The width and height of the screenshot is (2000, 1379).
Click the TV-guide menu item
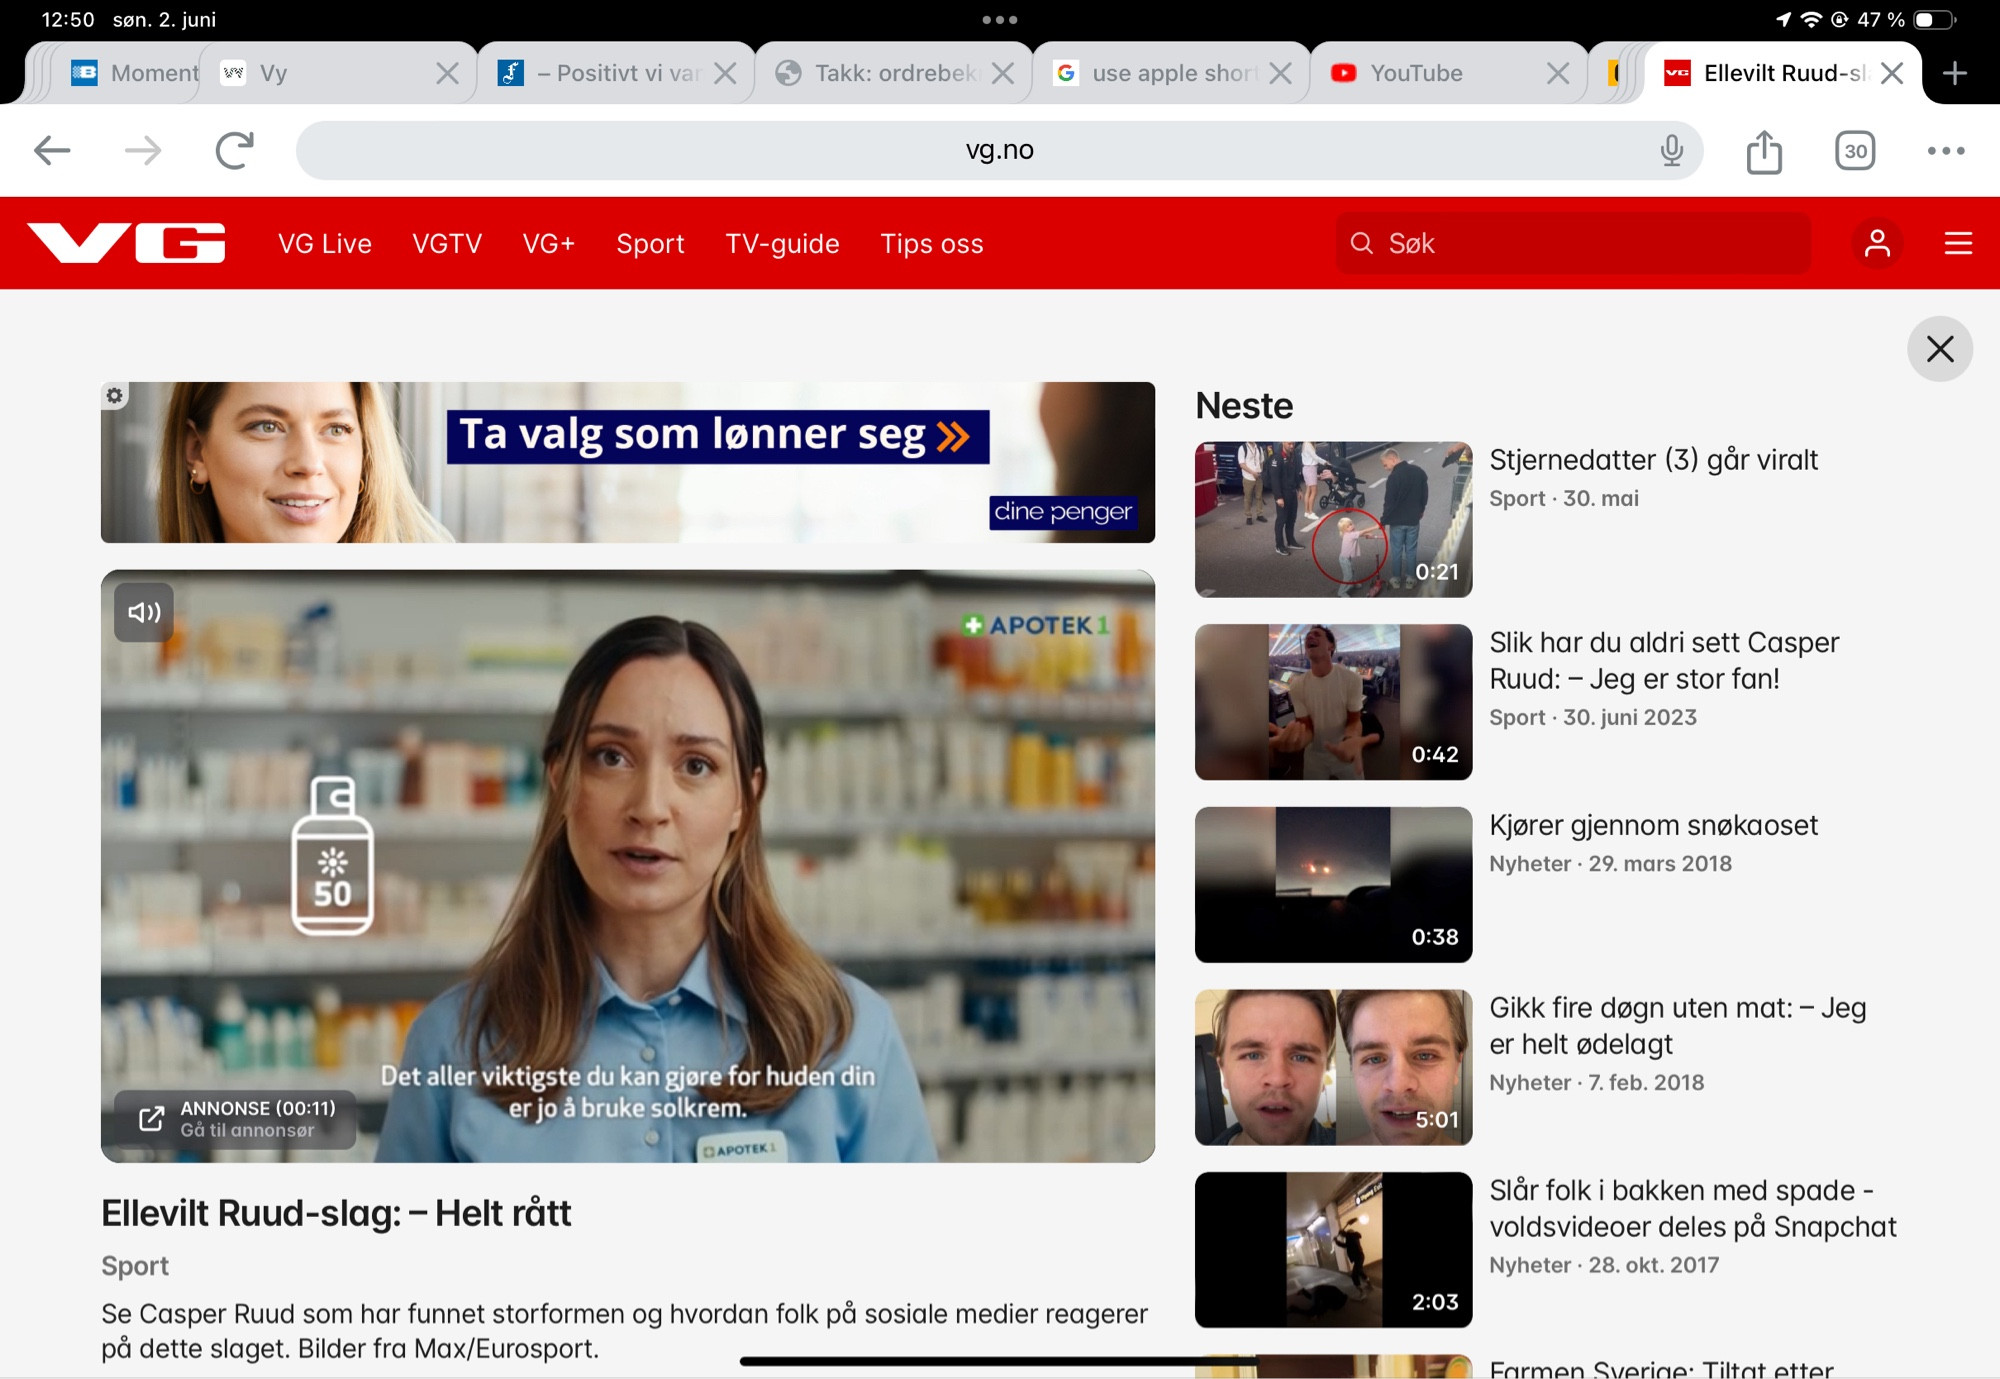[783, 242]
